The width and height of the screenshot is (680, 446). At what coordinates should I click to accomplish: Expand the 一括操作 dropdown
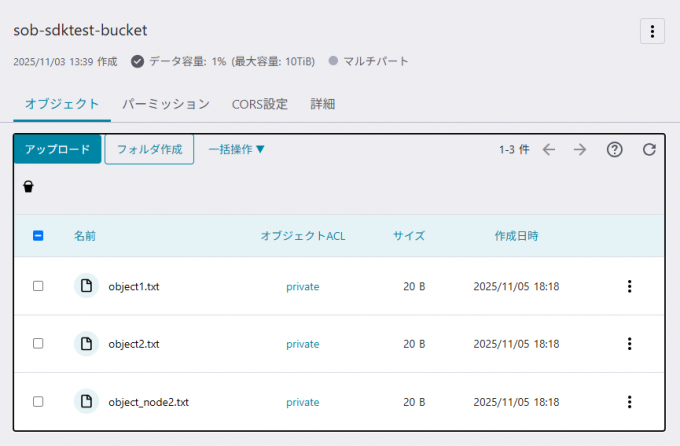click(237, 149)
